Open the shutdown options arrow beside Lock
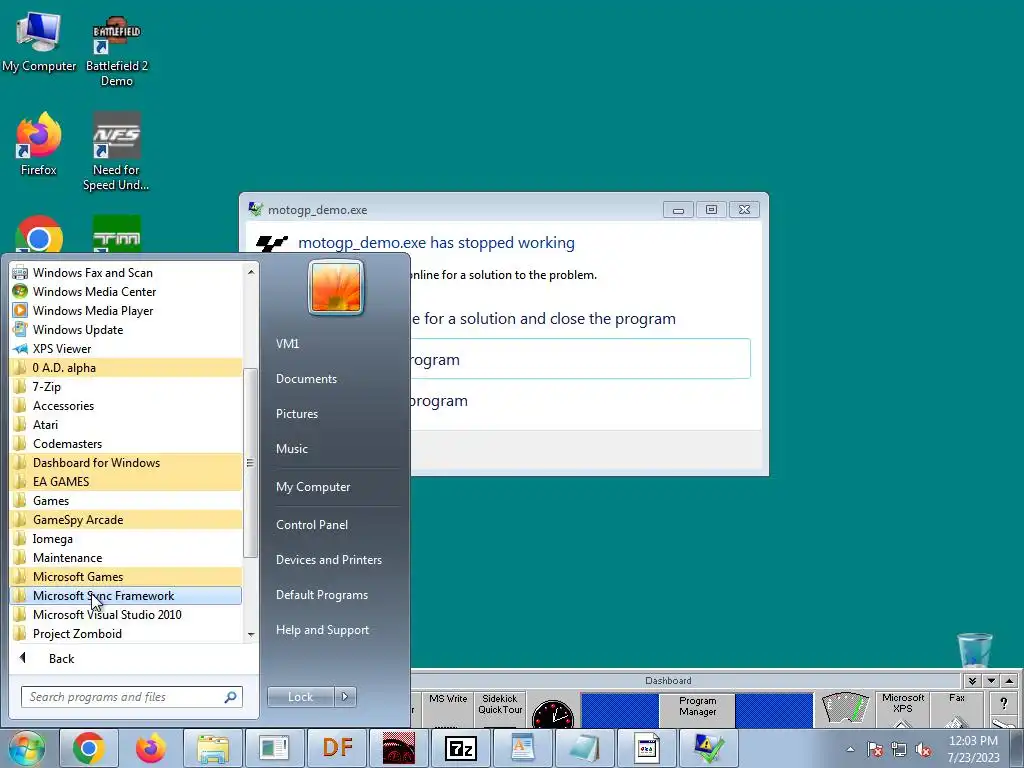Viewport: 1024px width, 768px height. coord(345,697)
